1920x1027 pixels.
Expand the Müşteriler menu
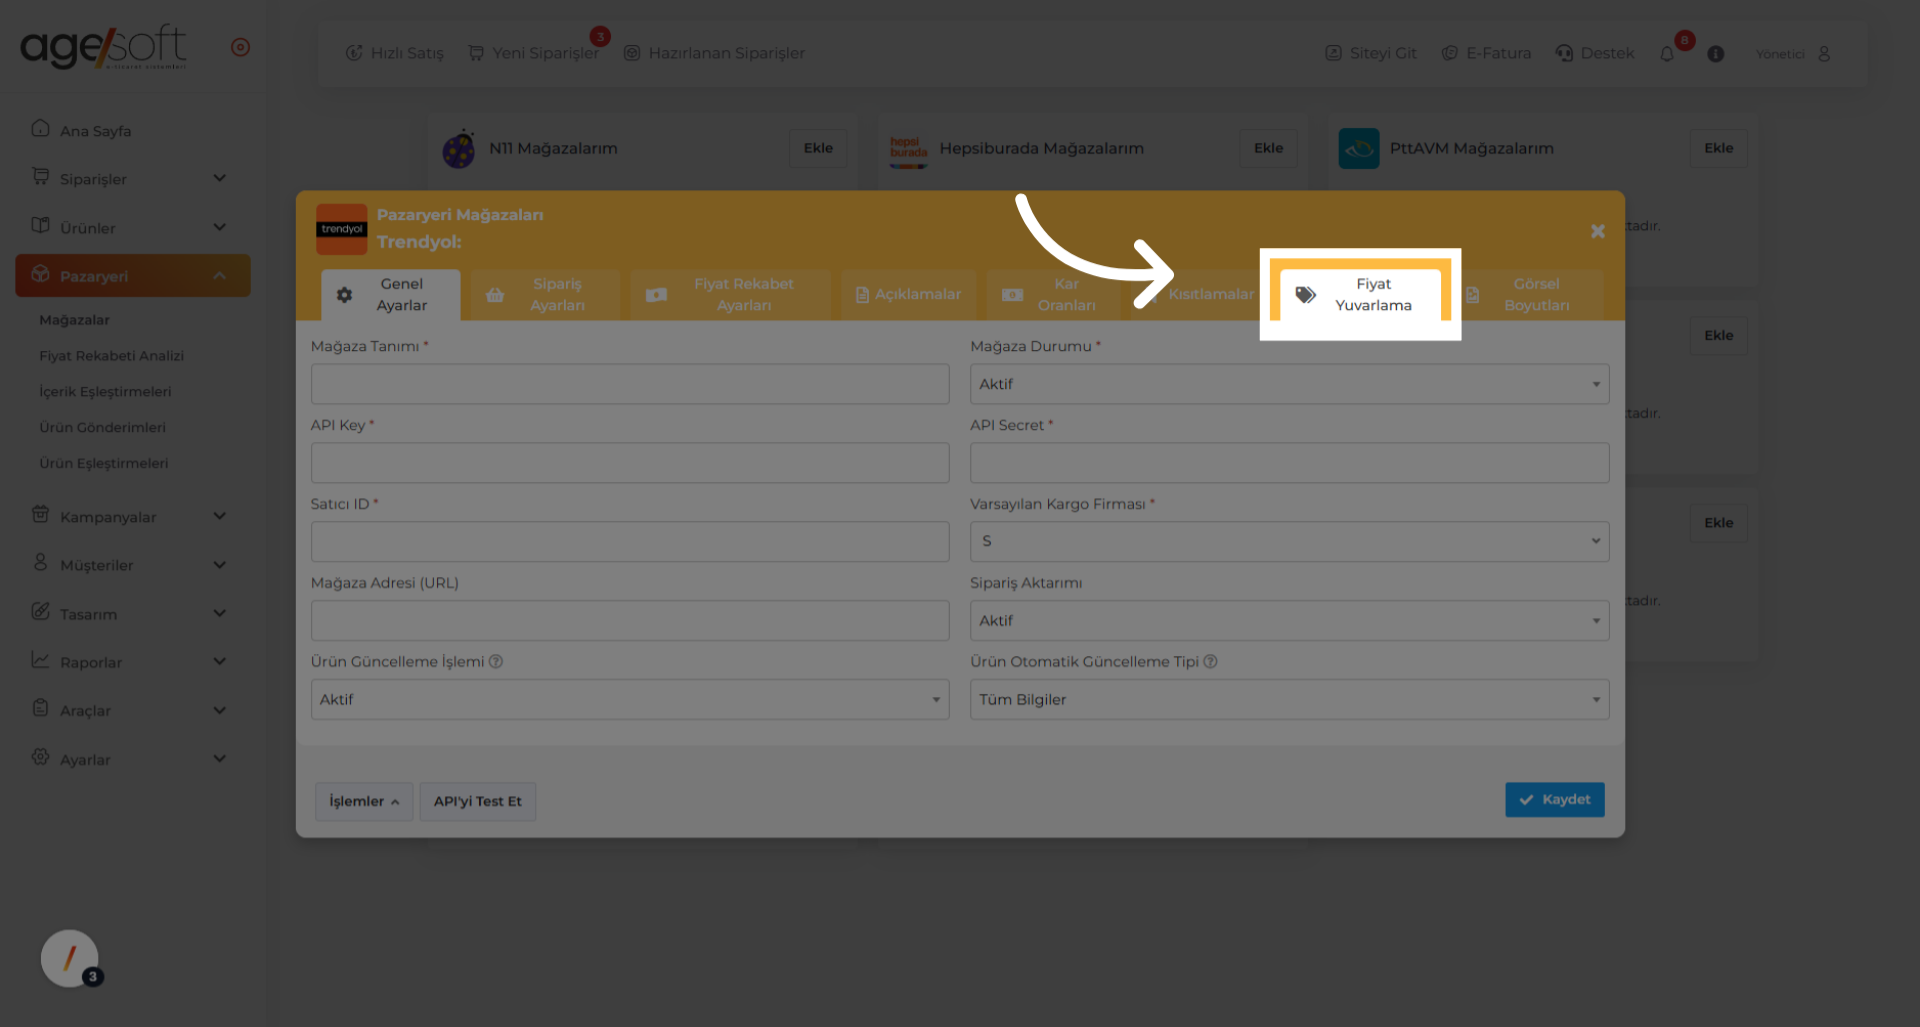pos(133,564)
